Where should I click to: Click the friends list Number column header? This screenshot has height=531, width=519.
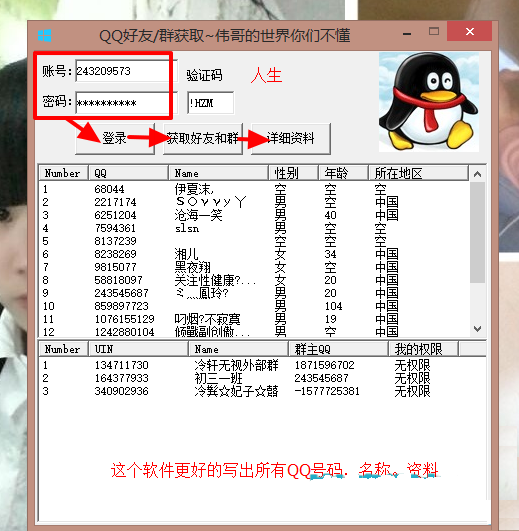(64, 173)
